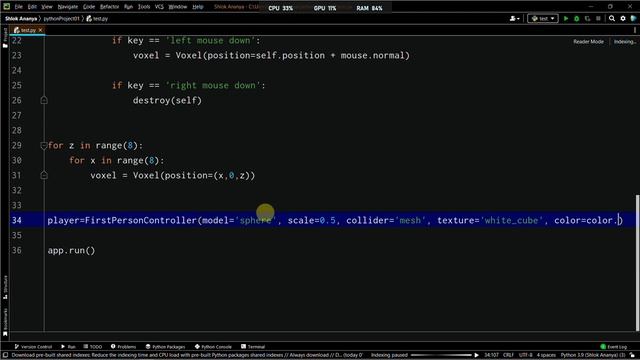Image resolution: width=640 pixels, height=360 pixels.
Task: Open the Code menu
Action: 89,7
